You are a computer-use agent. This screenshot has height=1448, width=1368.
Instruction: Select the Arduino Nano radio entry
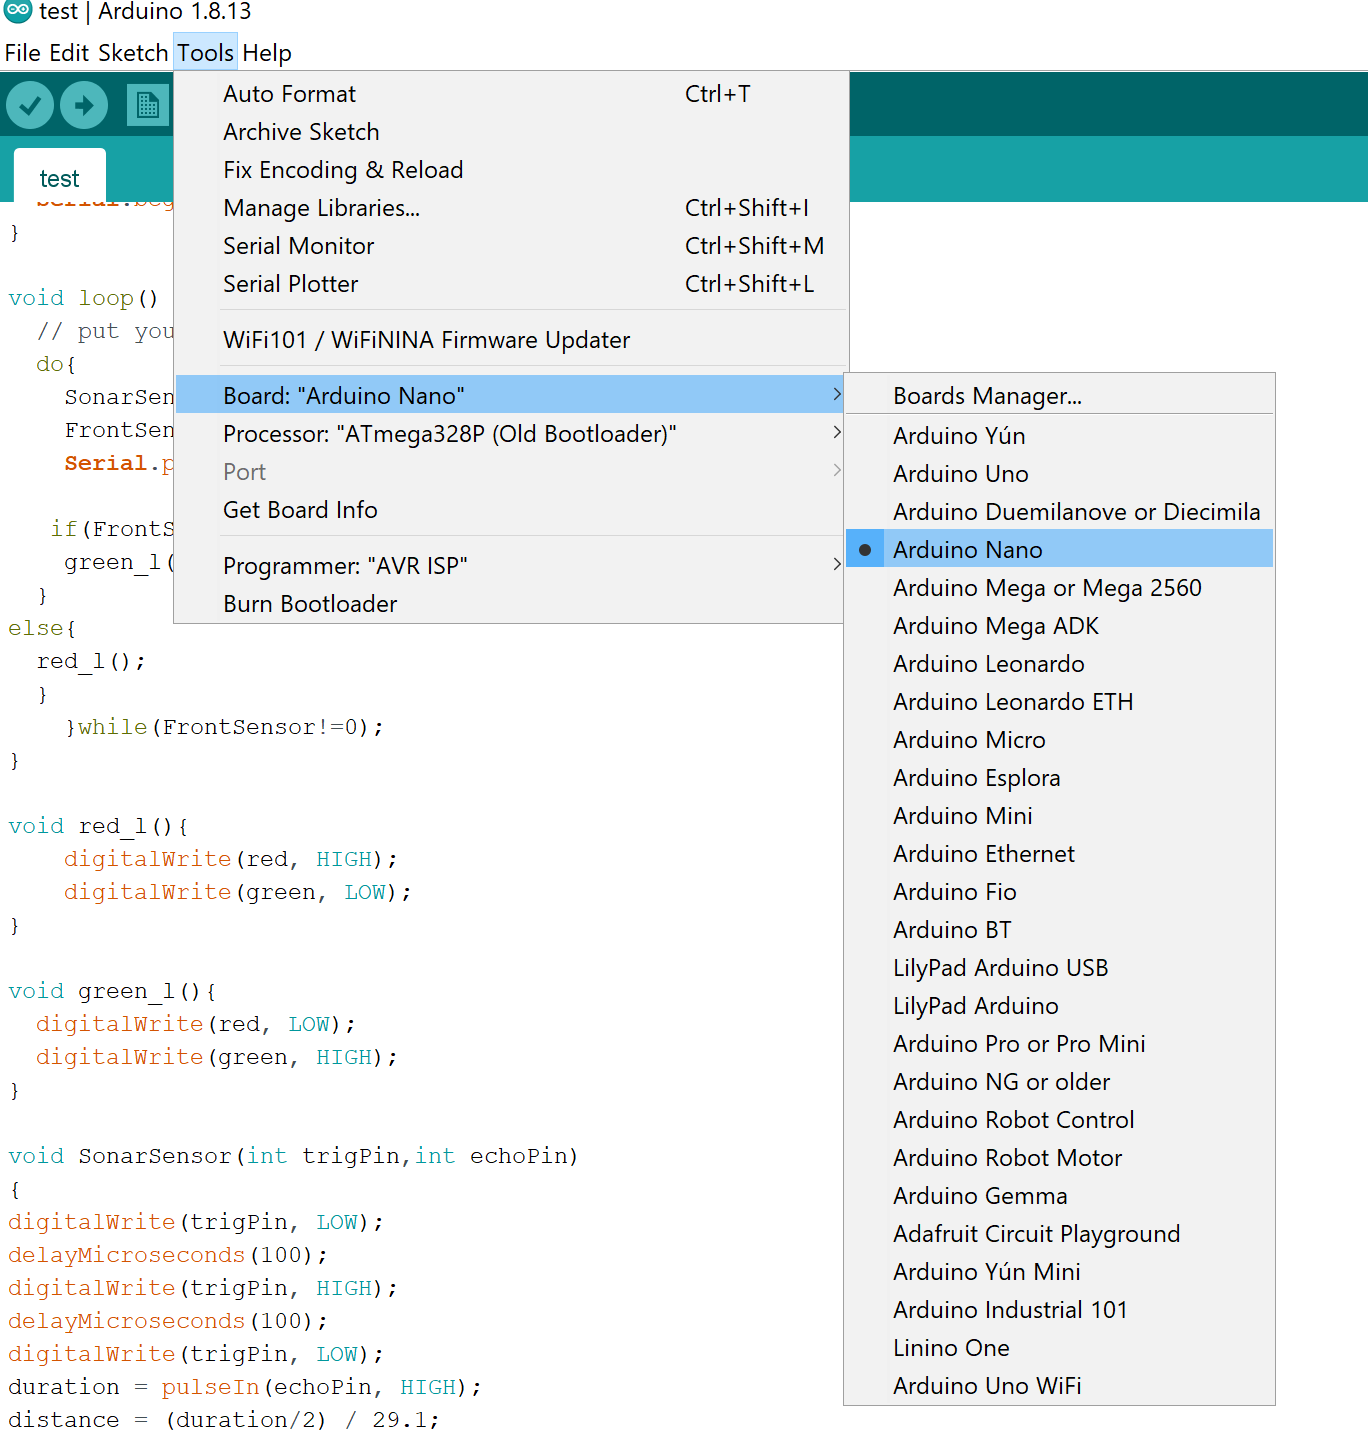1059,549
